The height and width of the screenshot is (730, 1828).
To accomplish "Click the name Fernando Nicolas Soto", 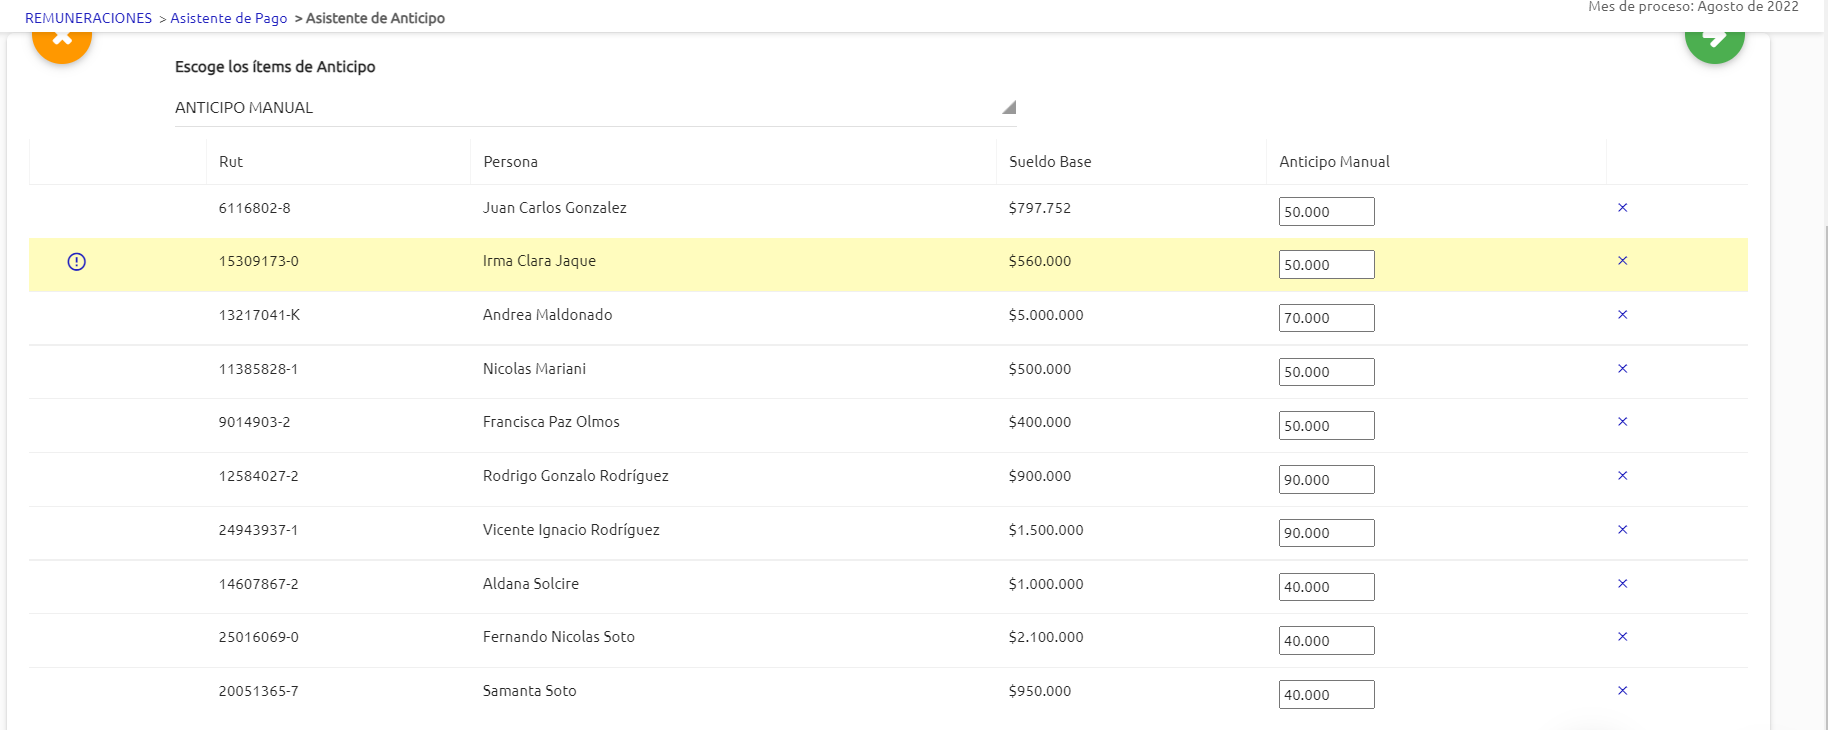I will (559, 637).
